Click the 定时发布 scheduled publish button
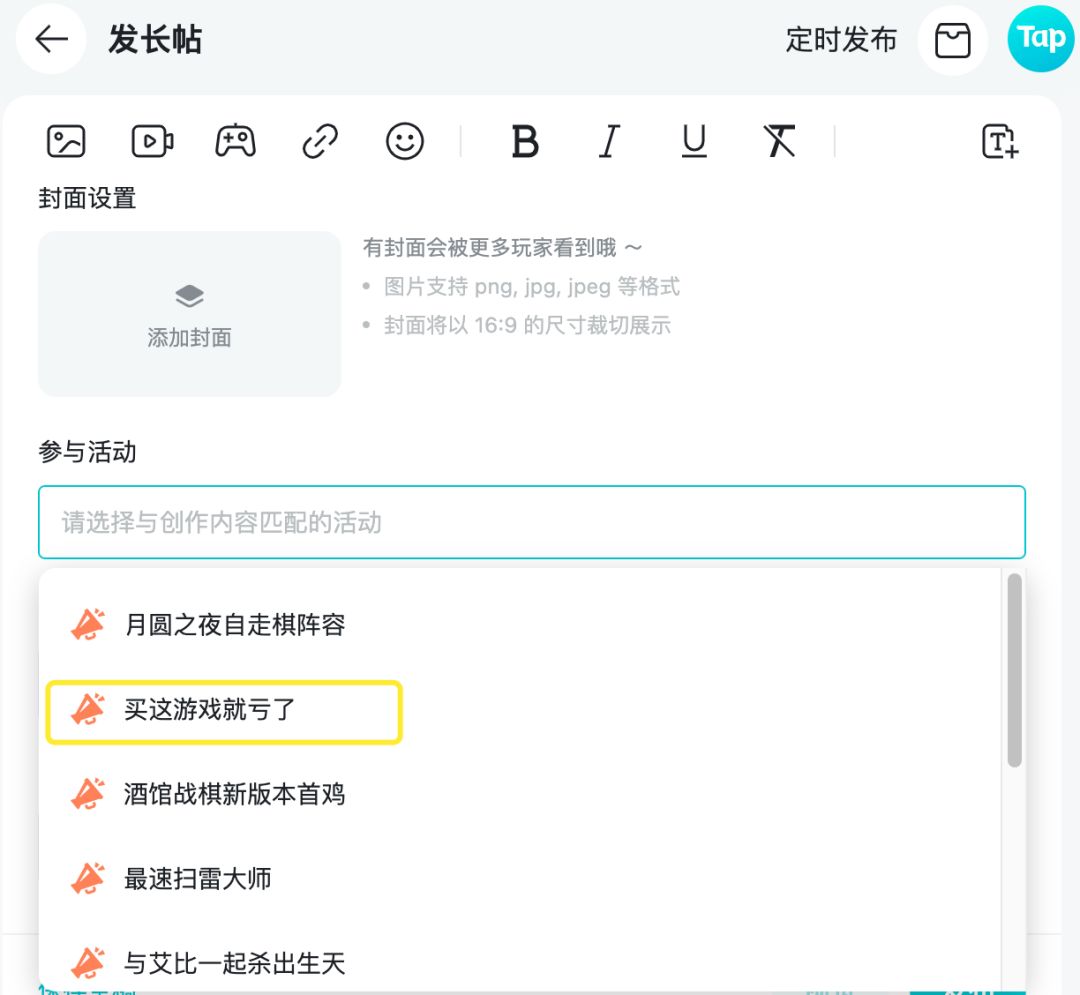Image resolution: width=1080 pixels, height=995 pixels. coord(841,40)
